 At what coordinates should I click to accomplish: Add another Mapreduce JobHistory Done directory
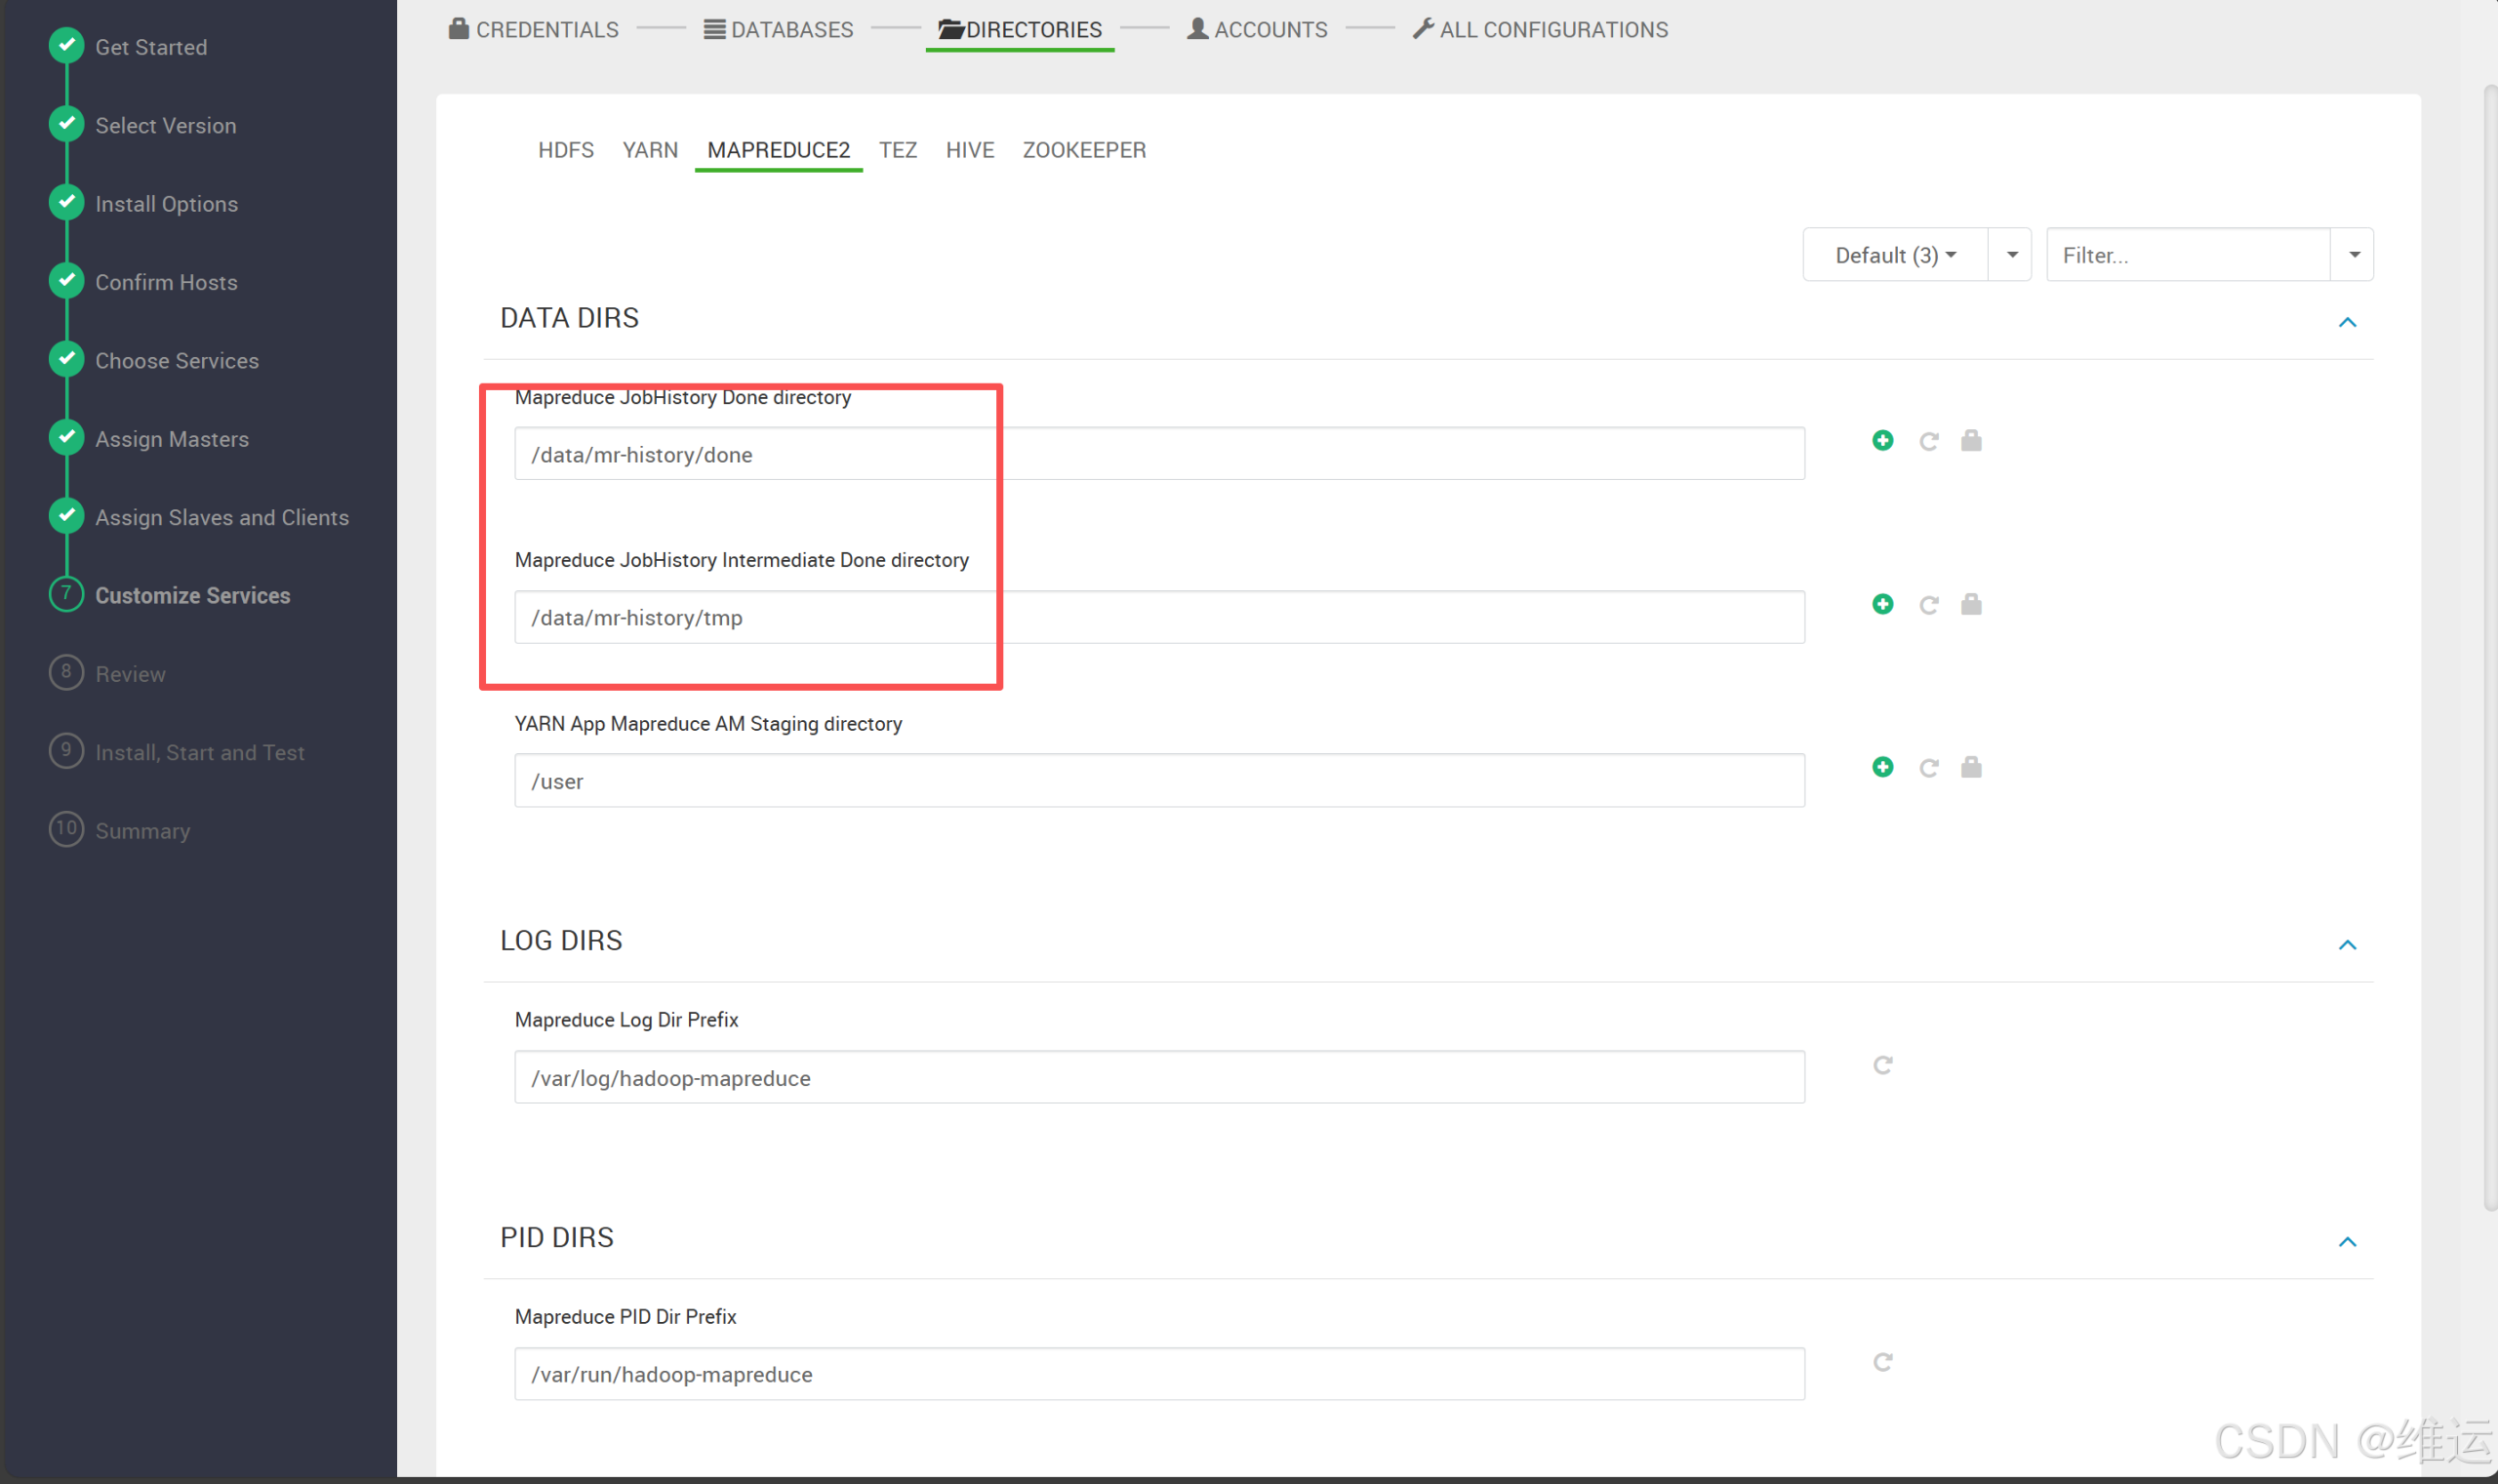(1883, 440)
